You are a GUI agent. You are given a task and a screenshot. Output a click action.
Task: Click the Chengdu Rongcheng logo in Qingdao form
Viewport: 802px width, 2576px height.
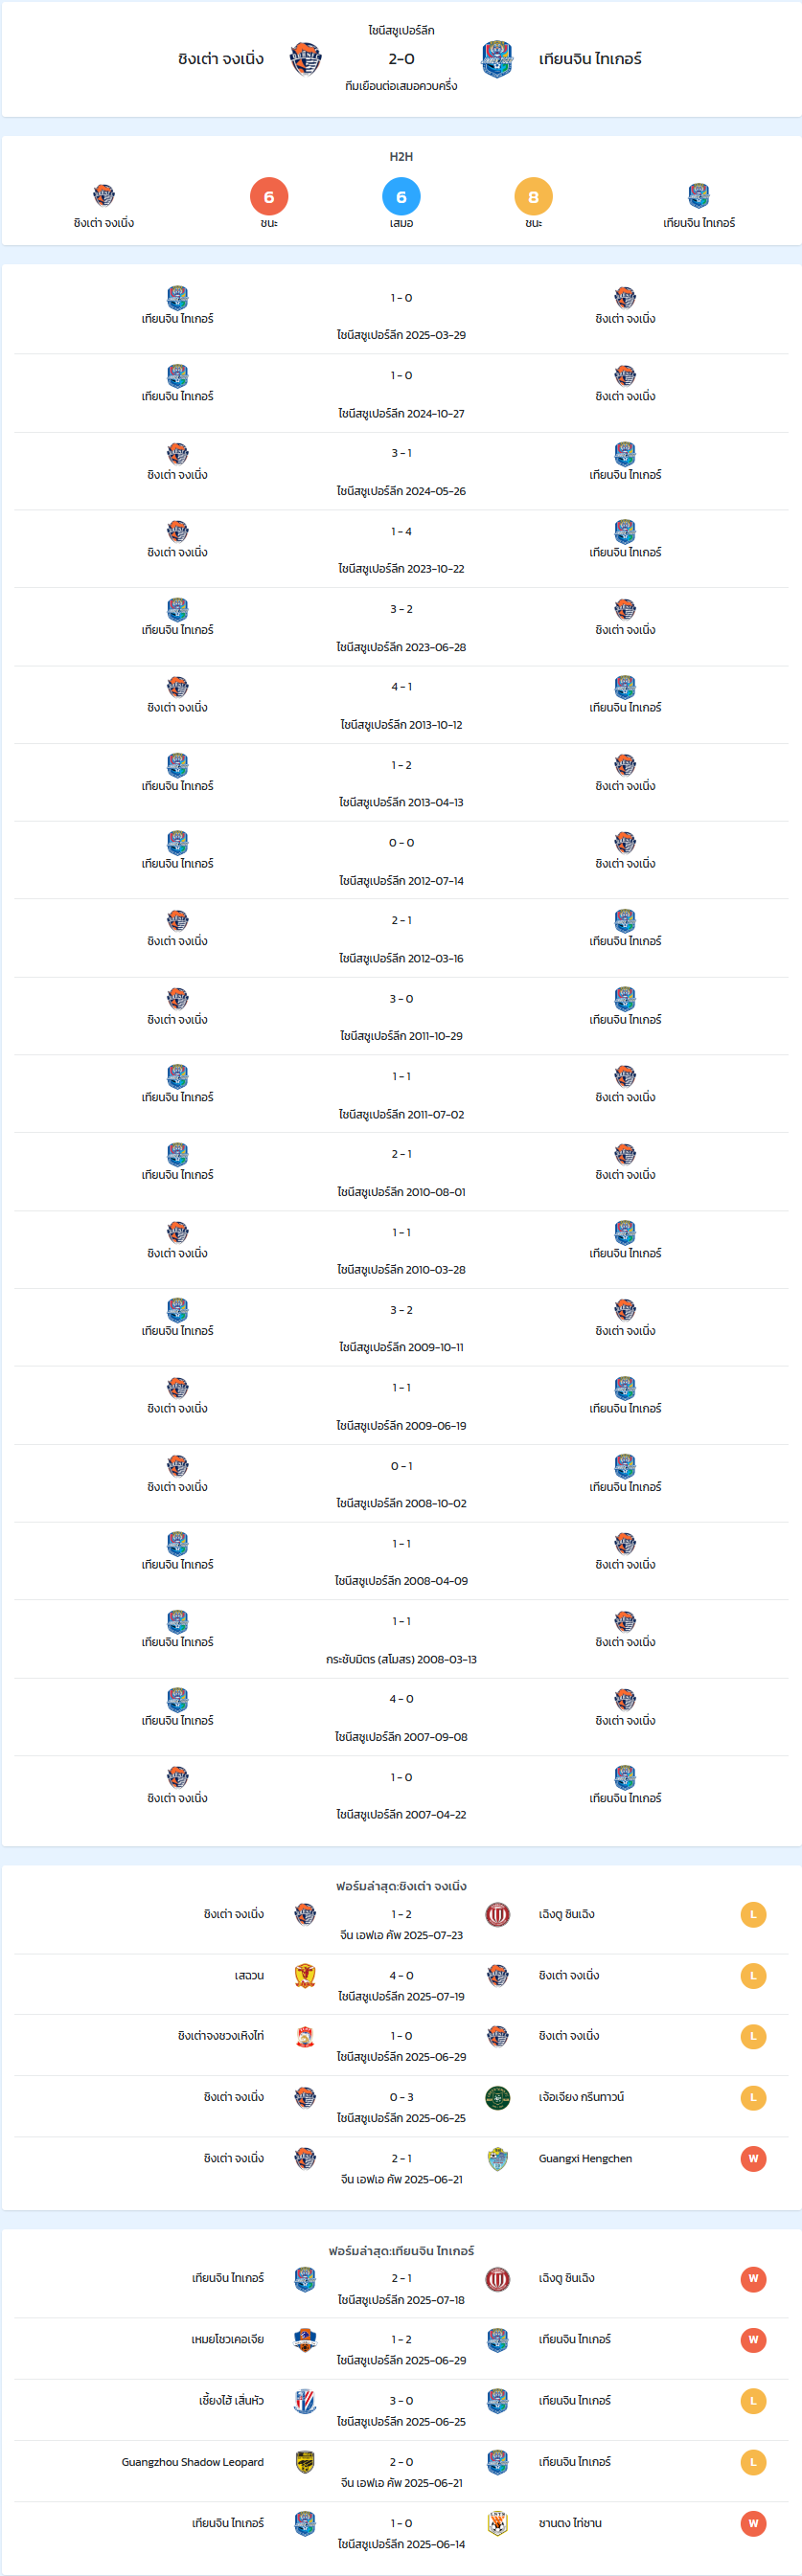(x=497, y=1914)
